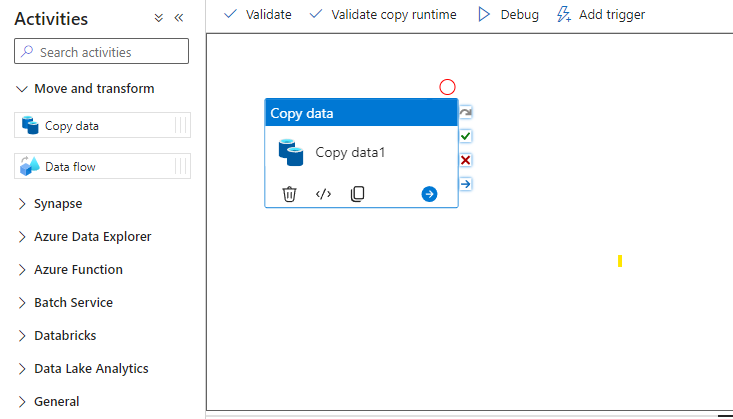Click the red X failure connector
The image size is (733, 419).
465,160
